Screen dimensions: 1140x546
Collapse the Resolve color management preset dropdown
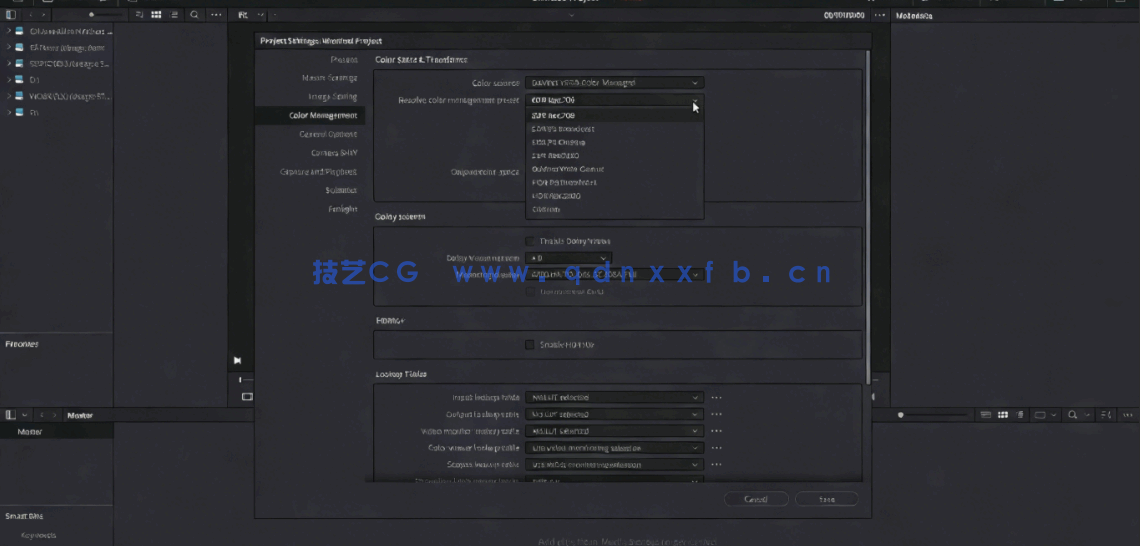[x=614, y=100]
